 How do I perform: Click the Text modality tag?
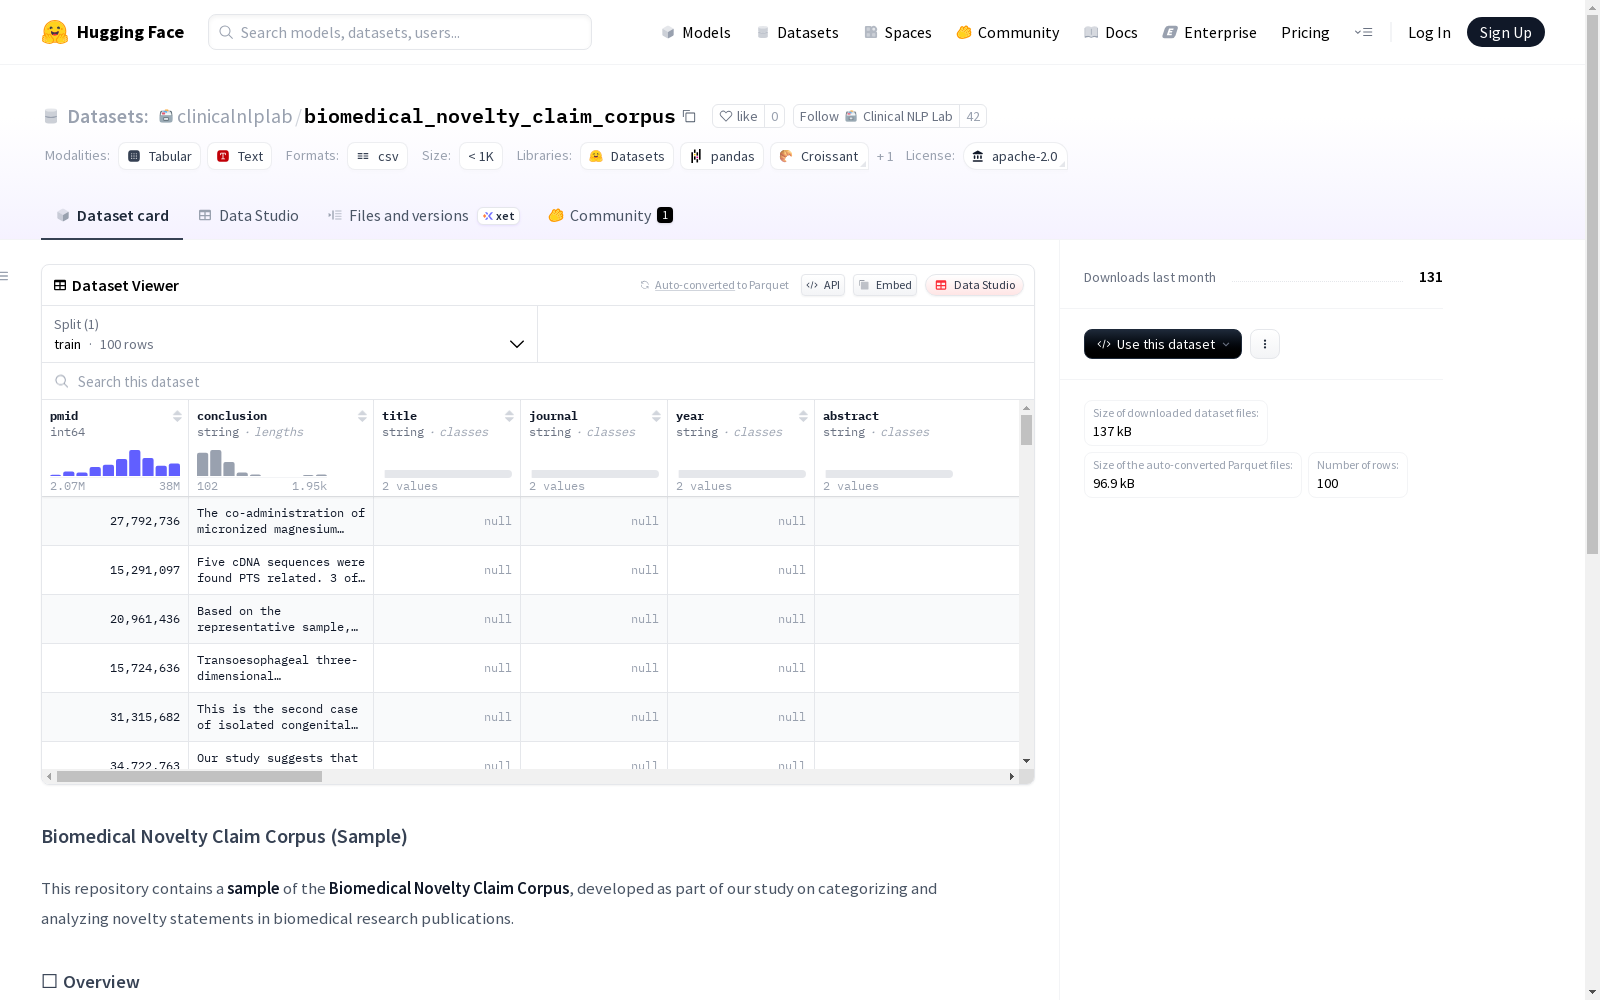(x=240, y=156)
